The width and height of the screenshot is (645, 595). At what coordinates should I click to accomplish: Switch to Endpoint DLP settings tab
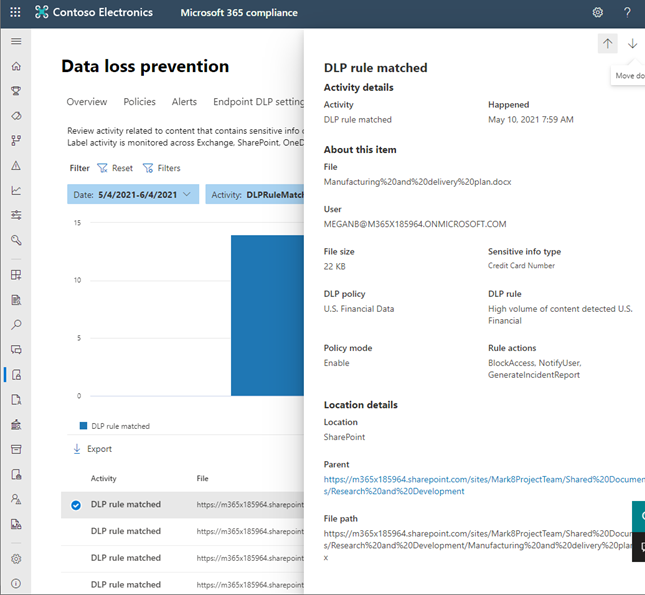tap(258, 102)
